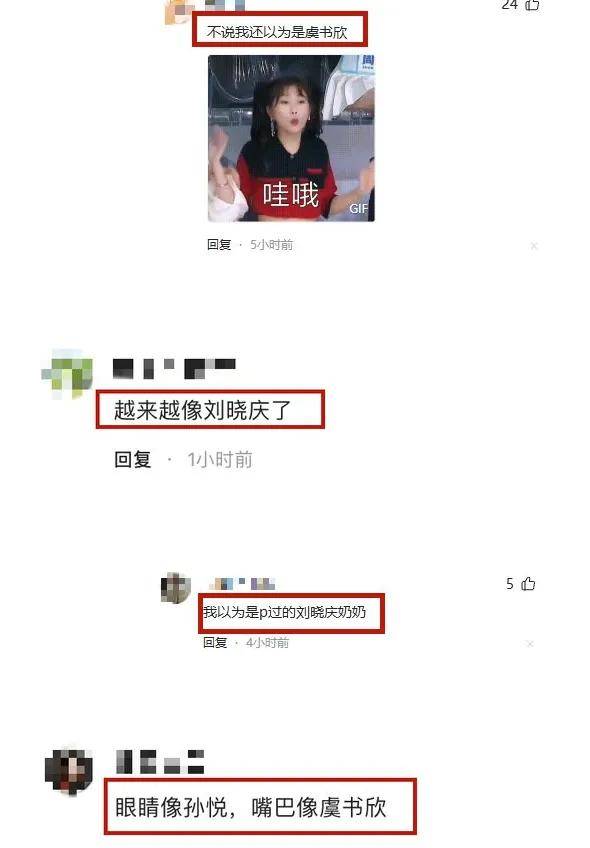Click 回复 beside 4小时前
590x848 pixels.
click(215, 642)
